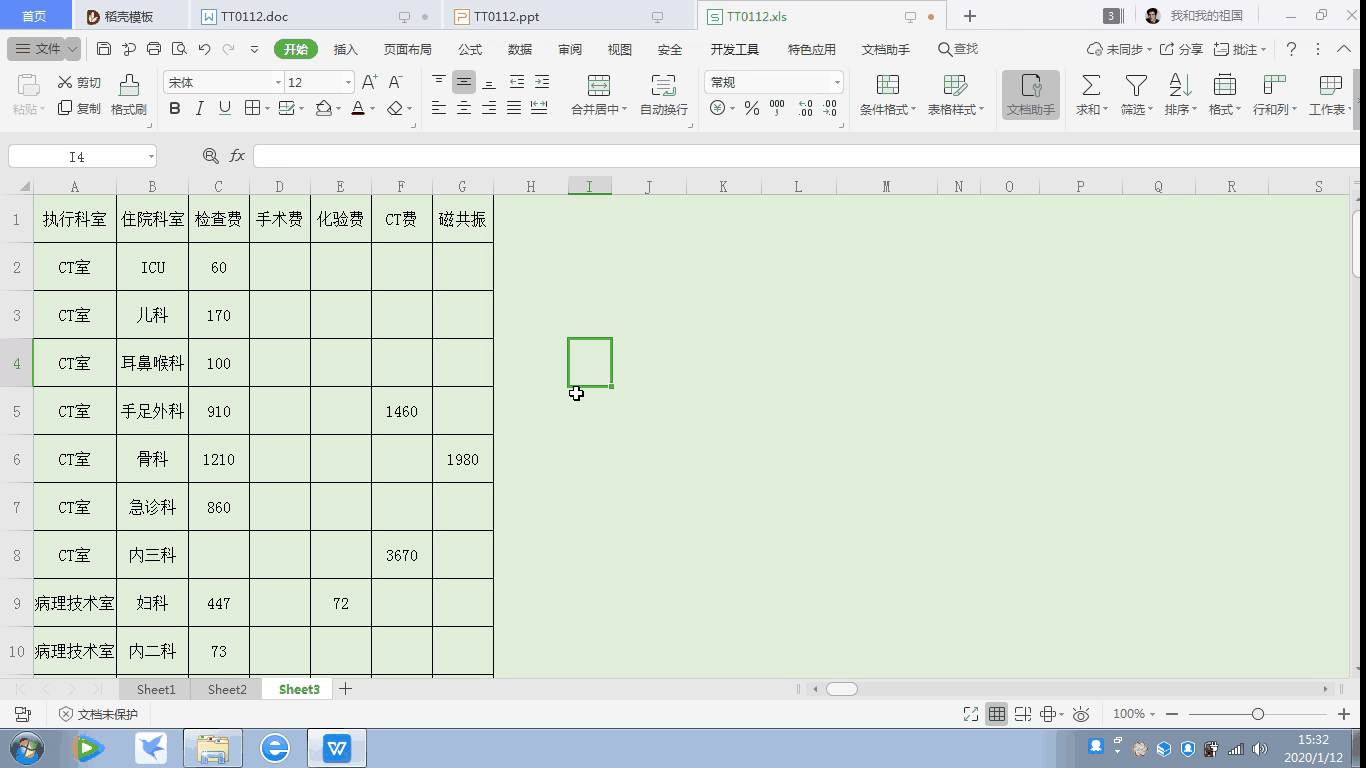Image resolution: width=1366 pixels, height=768 pixels.
Task: Click the 分享 share button
Action: (1181, 49)
